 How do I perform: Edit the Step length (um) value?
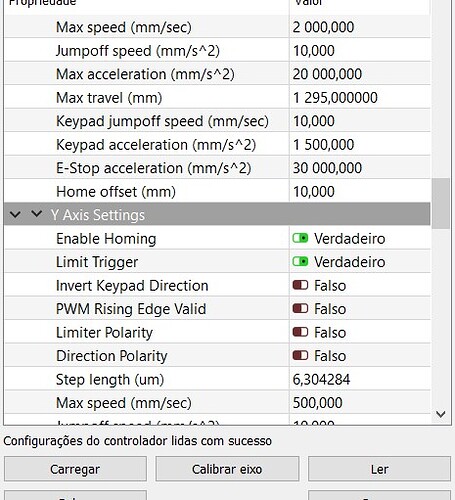click(360, 379)
